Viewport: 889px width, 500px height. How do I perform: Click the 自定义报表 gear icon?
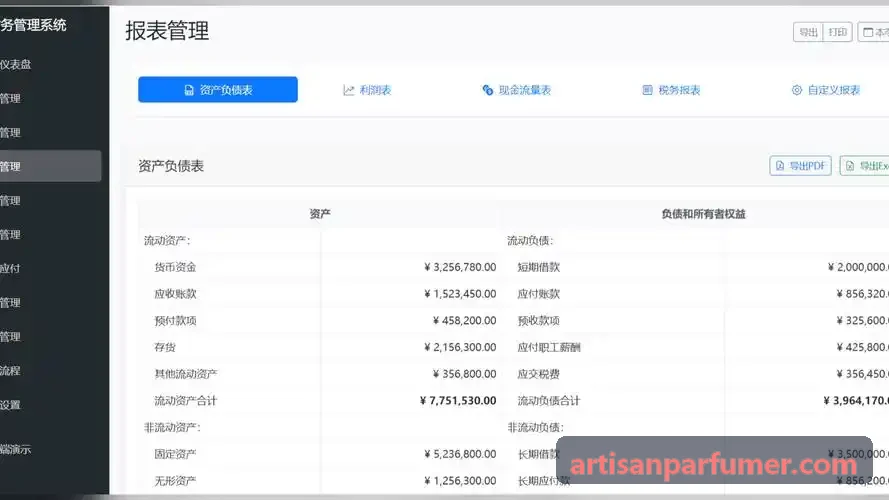point(797,90)
